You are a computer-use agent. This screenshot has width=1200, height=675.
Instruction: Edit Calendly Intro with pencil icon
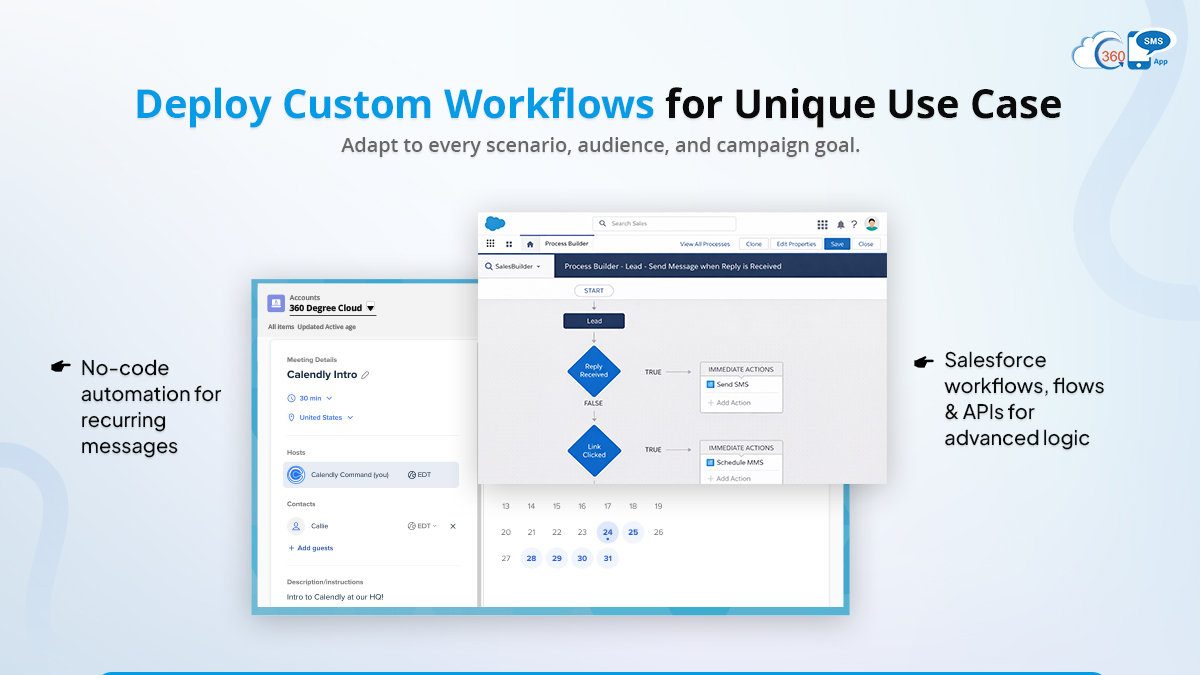[365, 375]
